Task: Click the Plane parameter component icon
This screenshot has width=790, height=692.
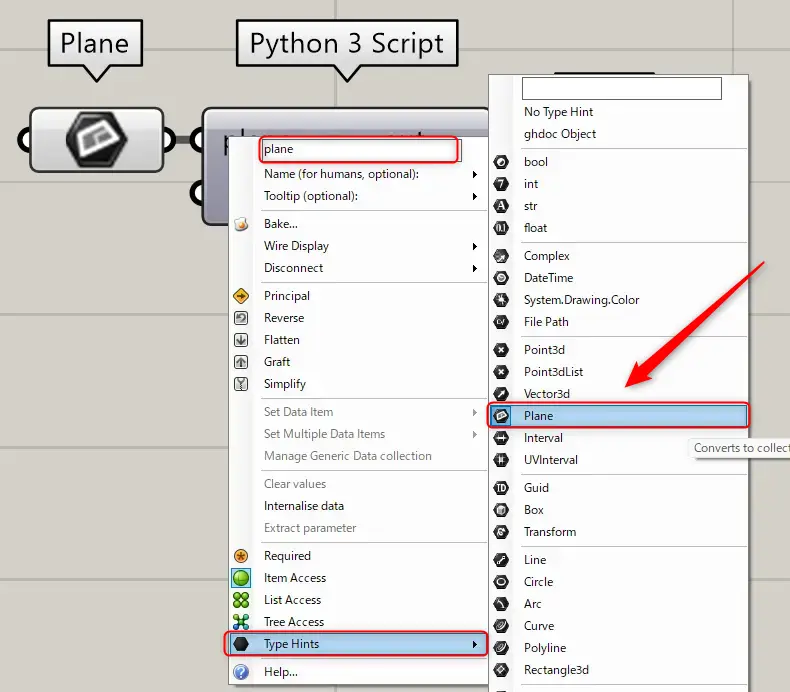Action: point(96,140)
